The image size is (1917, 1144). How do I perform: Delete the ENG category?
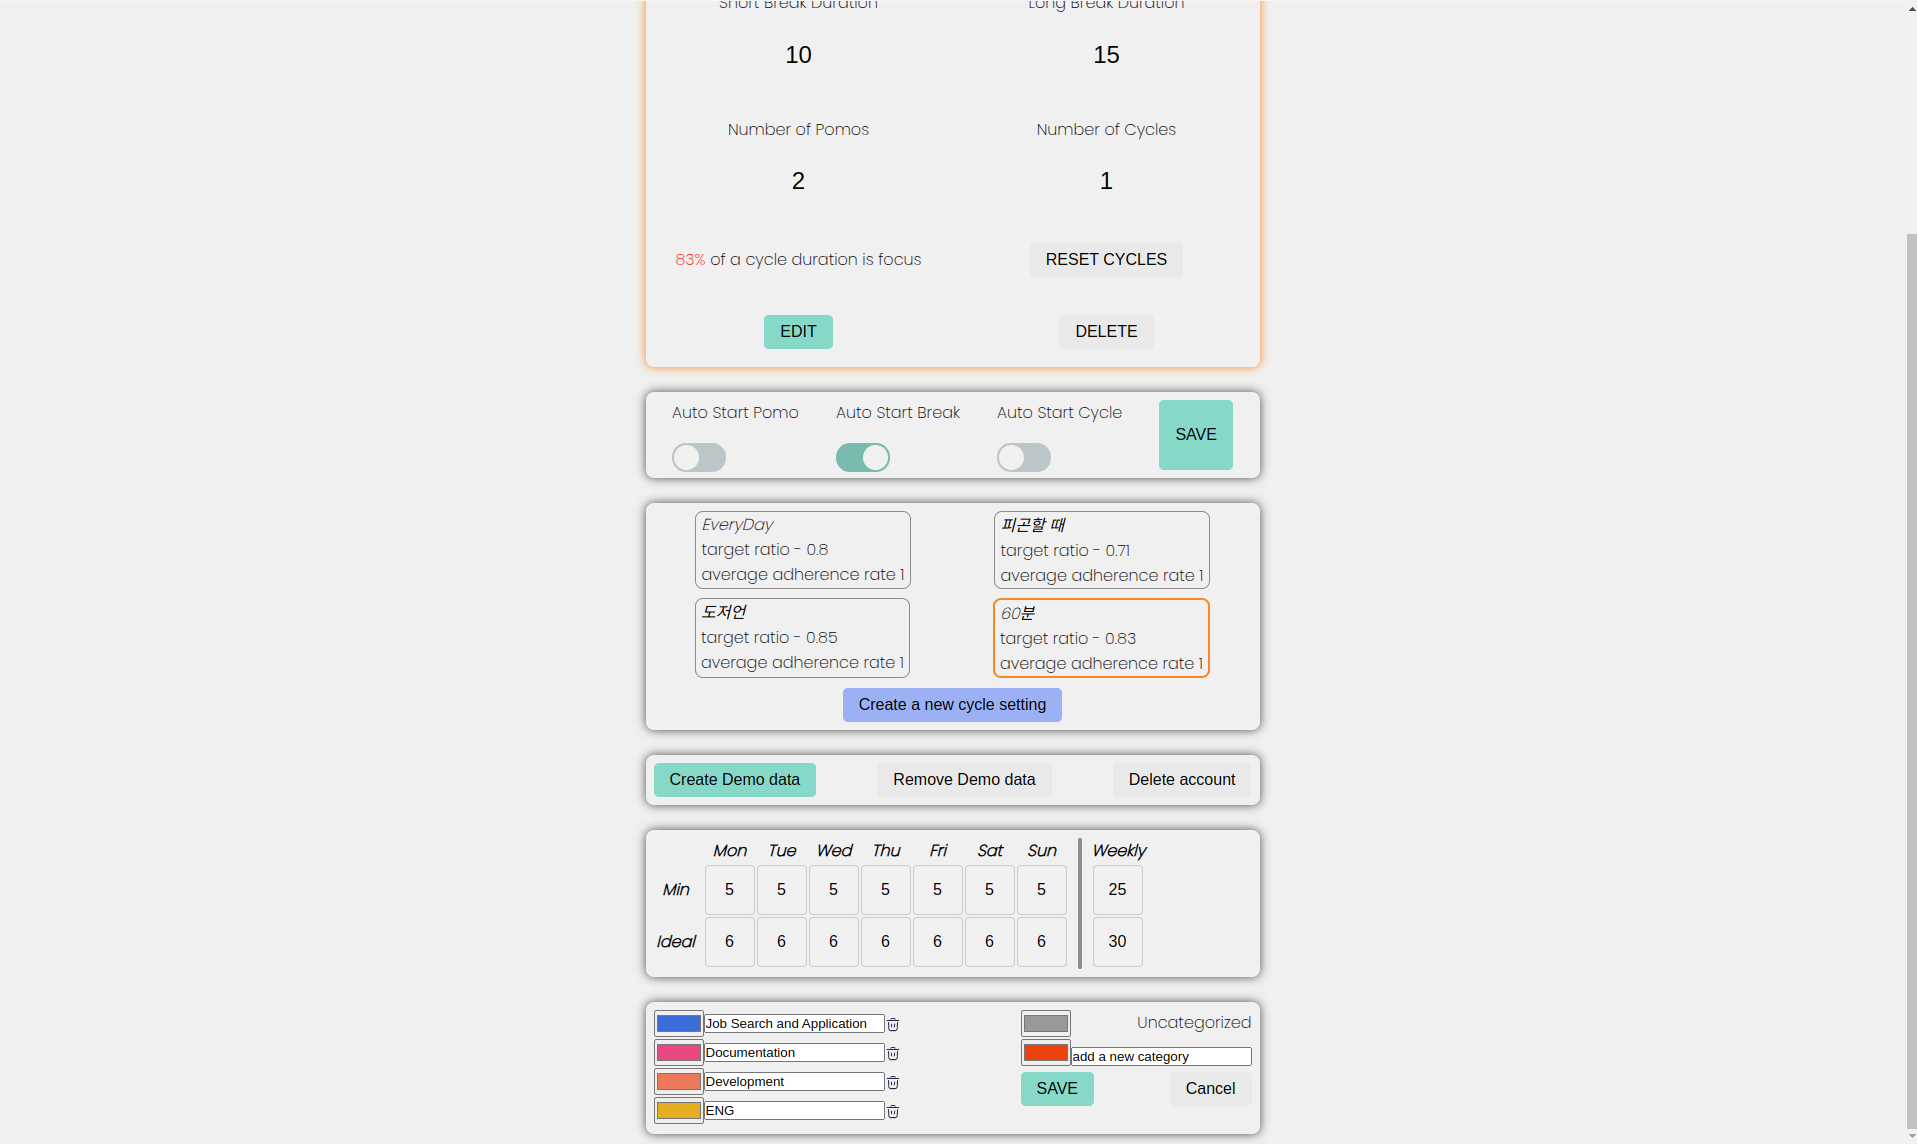point(893,1111)
